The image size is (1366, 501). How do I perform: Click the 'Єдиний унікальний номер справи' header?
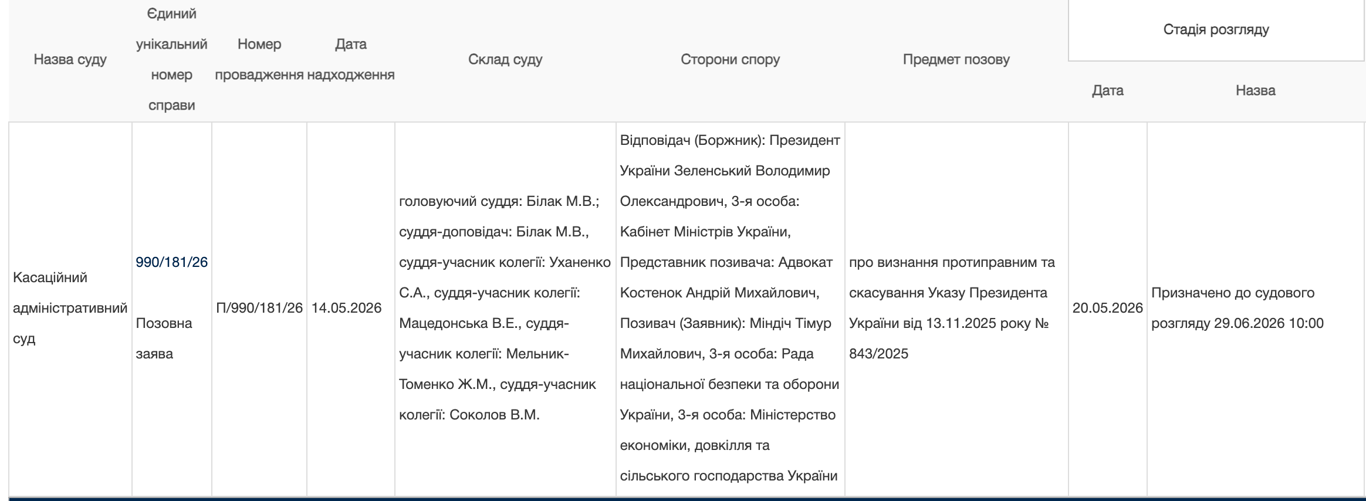pyautogui.click(x=171, y=60)
